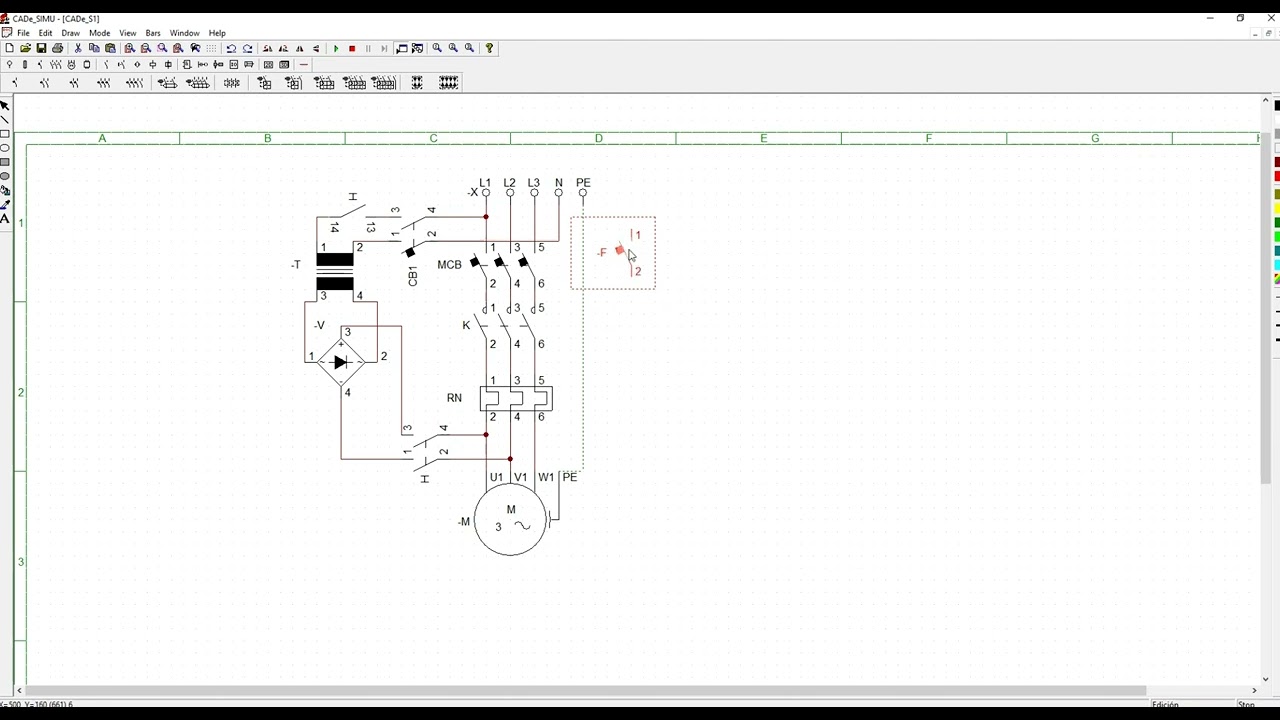Image resolution: width=1280 pixels, height=720 pixels.
Task: Select the pure red color swatch
Action: (1277, 176)
